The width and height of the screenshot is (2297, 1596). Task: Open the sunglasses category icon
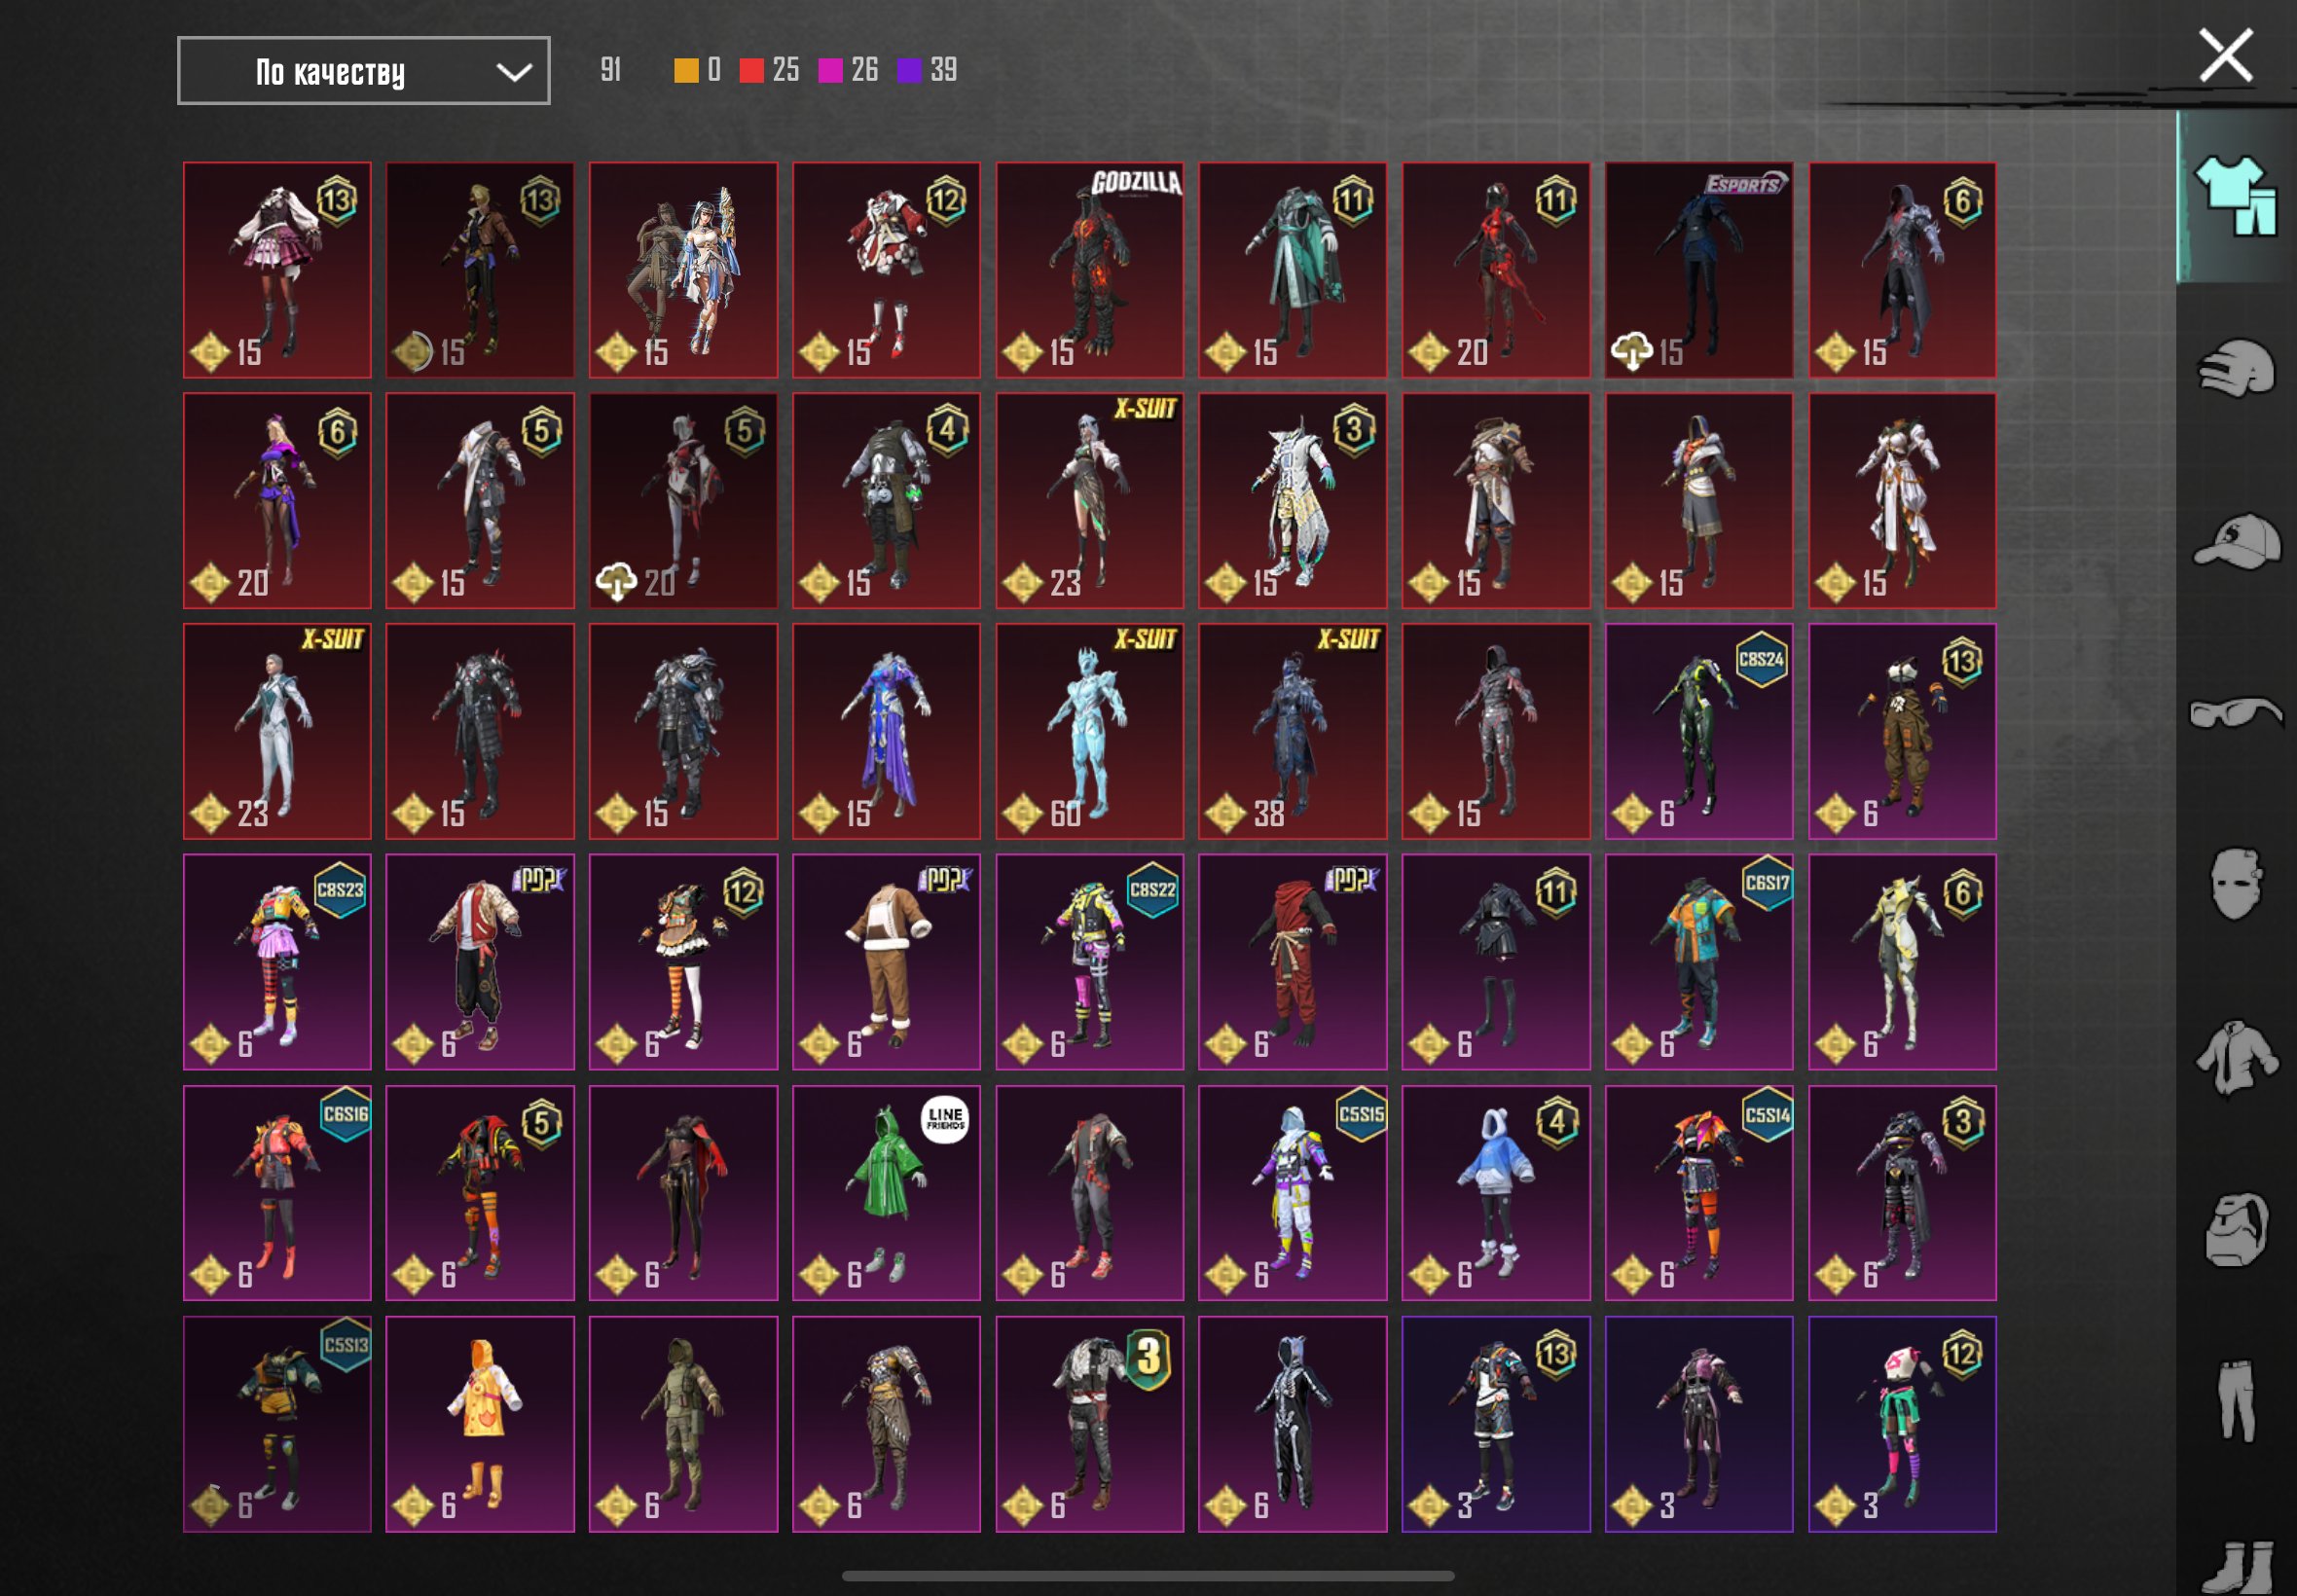coord(2236,713)
